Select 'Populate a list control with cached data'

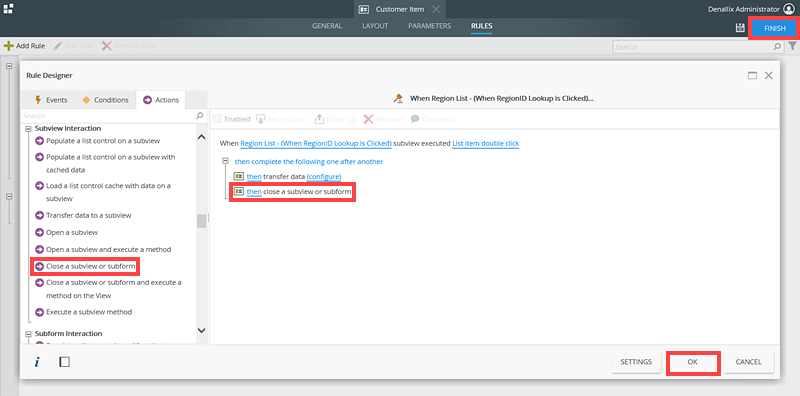tap(111, 163)
